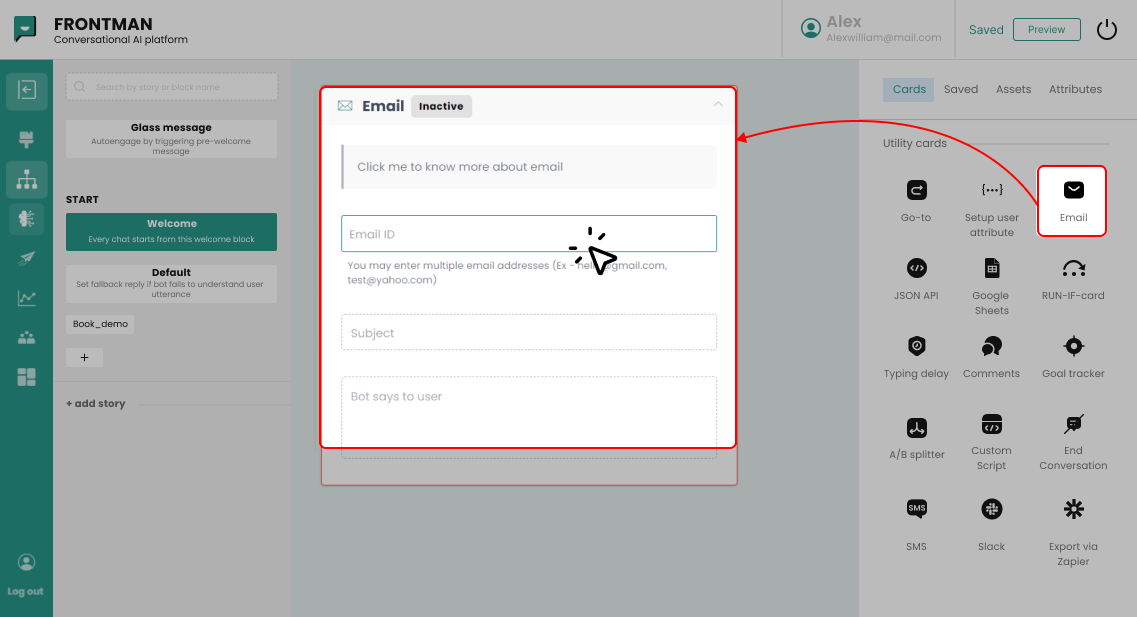Click the Subject input field

[528, 333]
